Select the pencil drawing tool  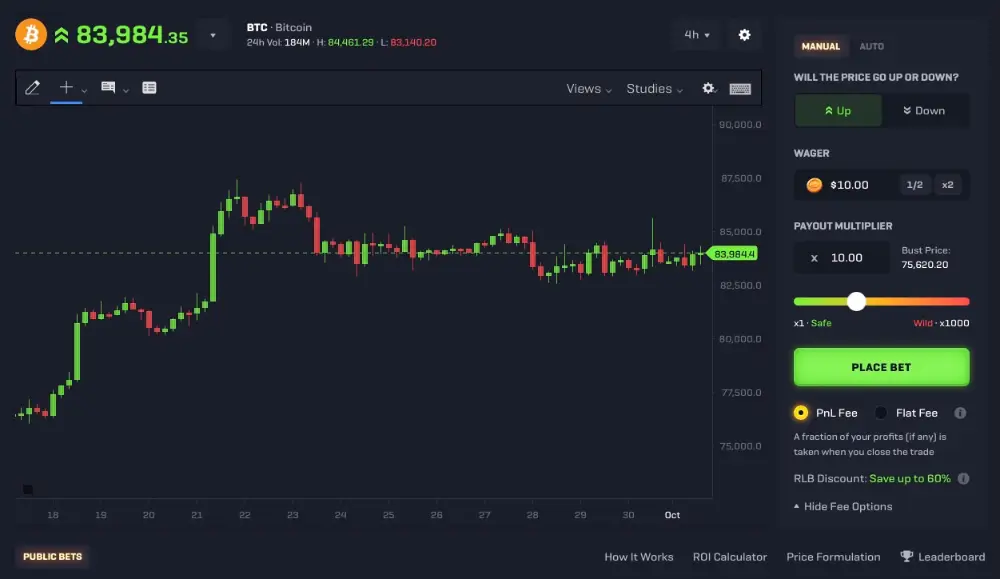[33, 87]
